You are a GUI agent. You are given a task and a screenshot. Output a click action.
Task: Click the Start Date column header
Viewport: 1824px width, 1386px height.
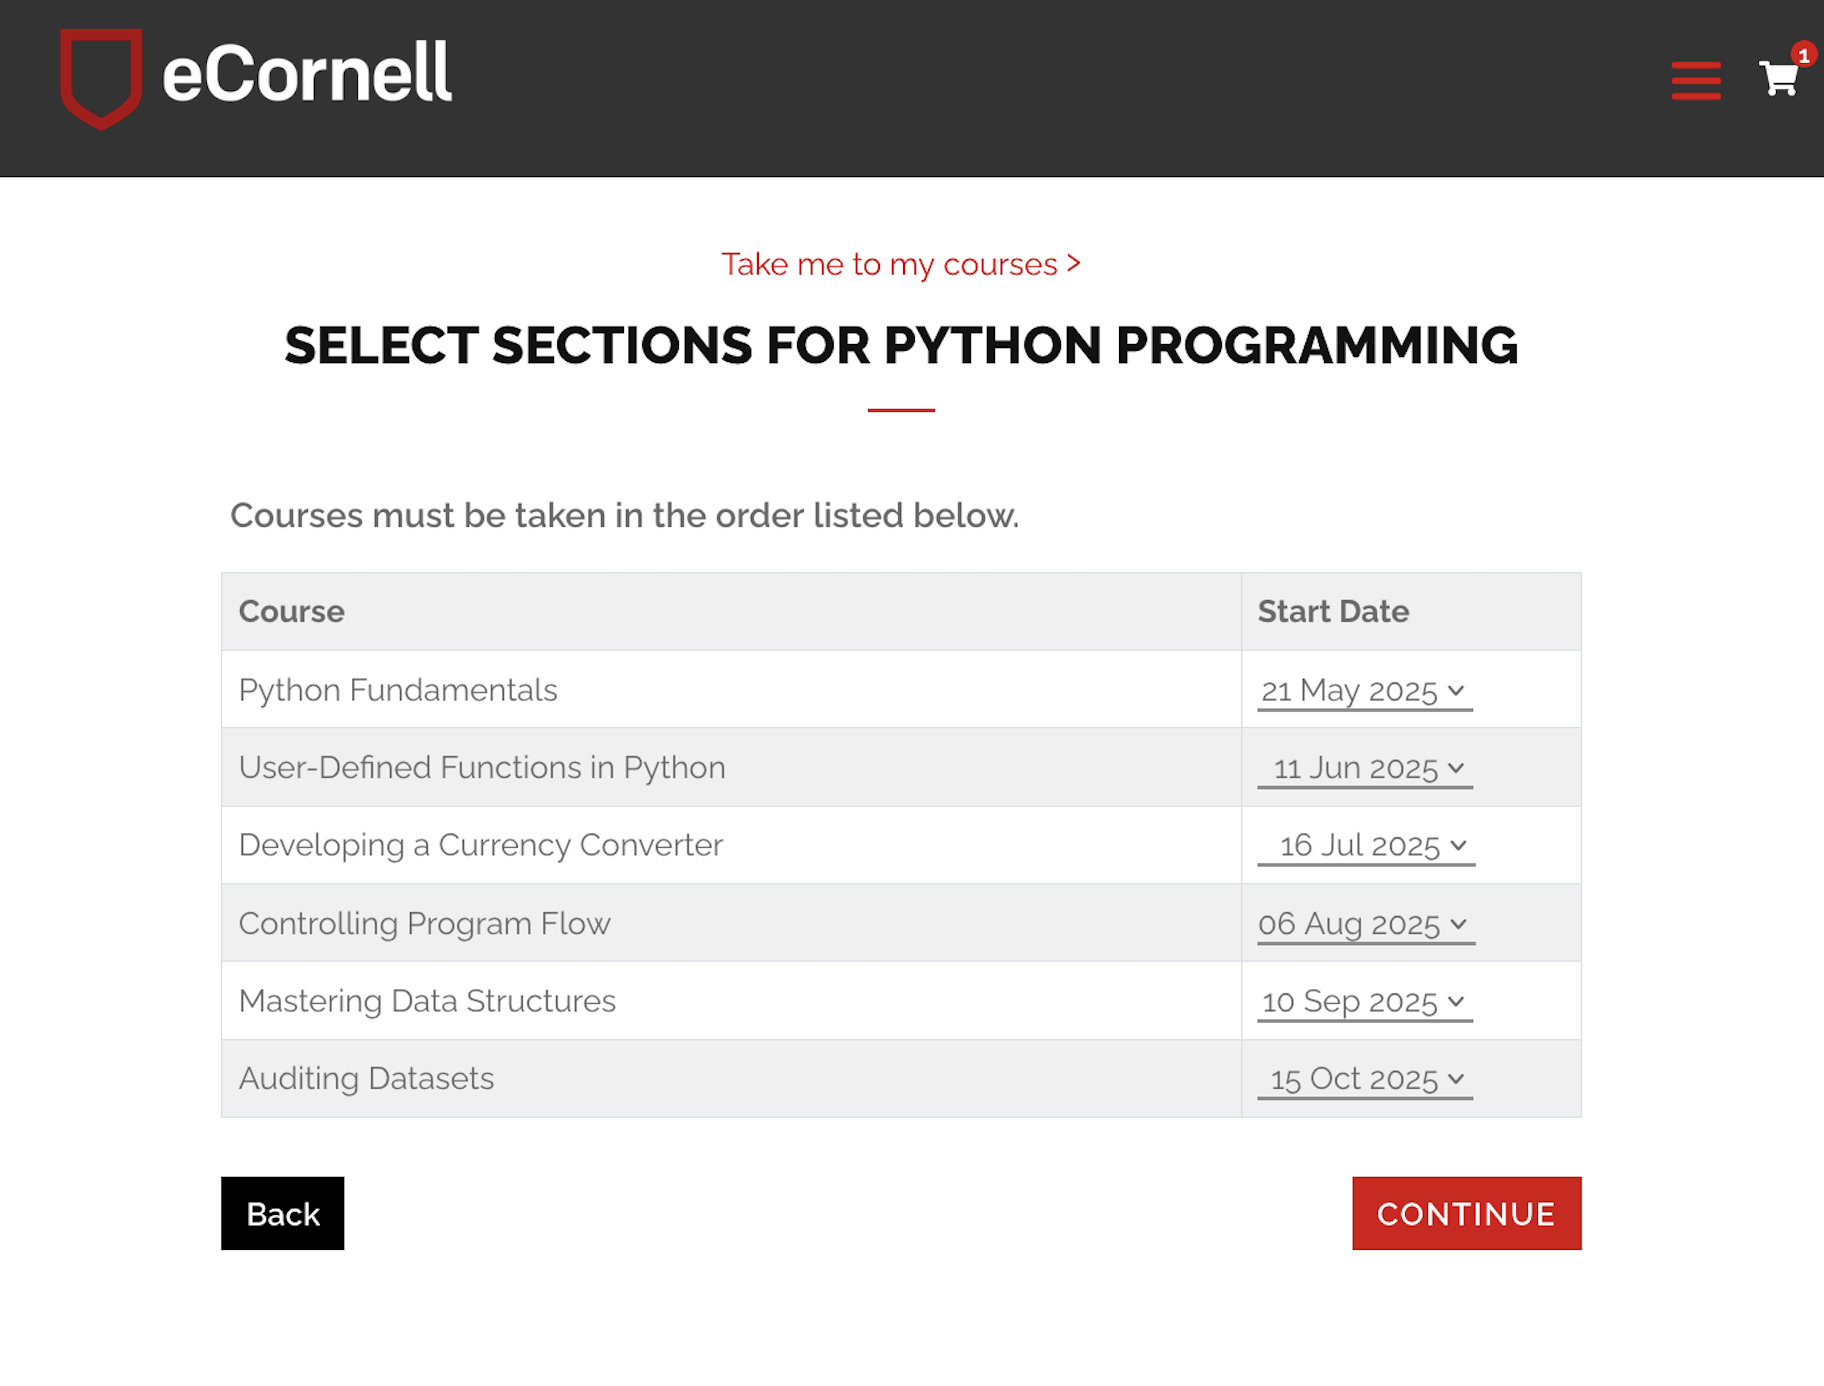pyautogui.click(x=1333, y=611)
